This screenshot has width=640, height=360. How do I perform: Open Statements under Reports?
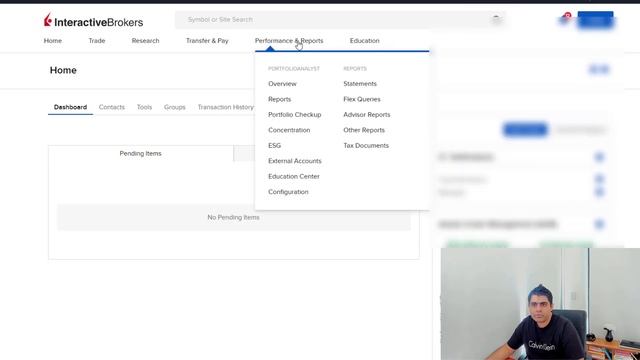(360, 84)
